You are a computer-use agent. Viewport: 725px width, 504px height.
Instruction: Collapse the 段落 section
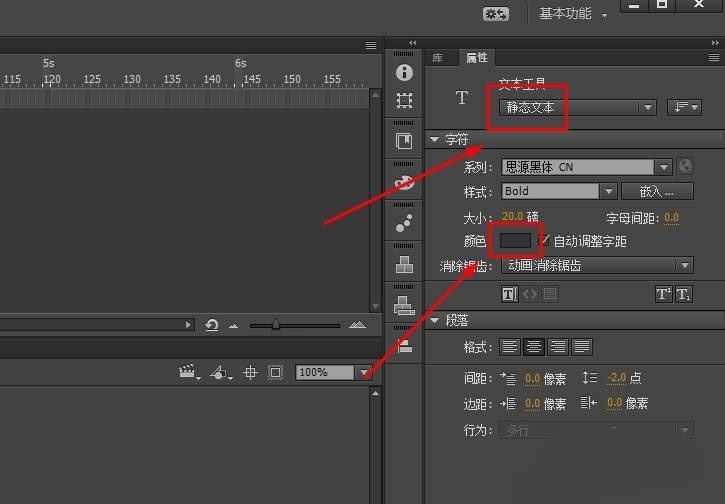[434, 320]
